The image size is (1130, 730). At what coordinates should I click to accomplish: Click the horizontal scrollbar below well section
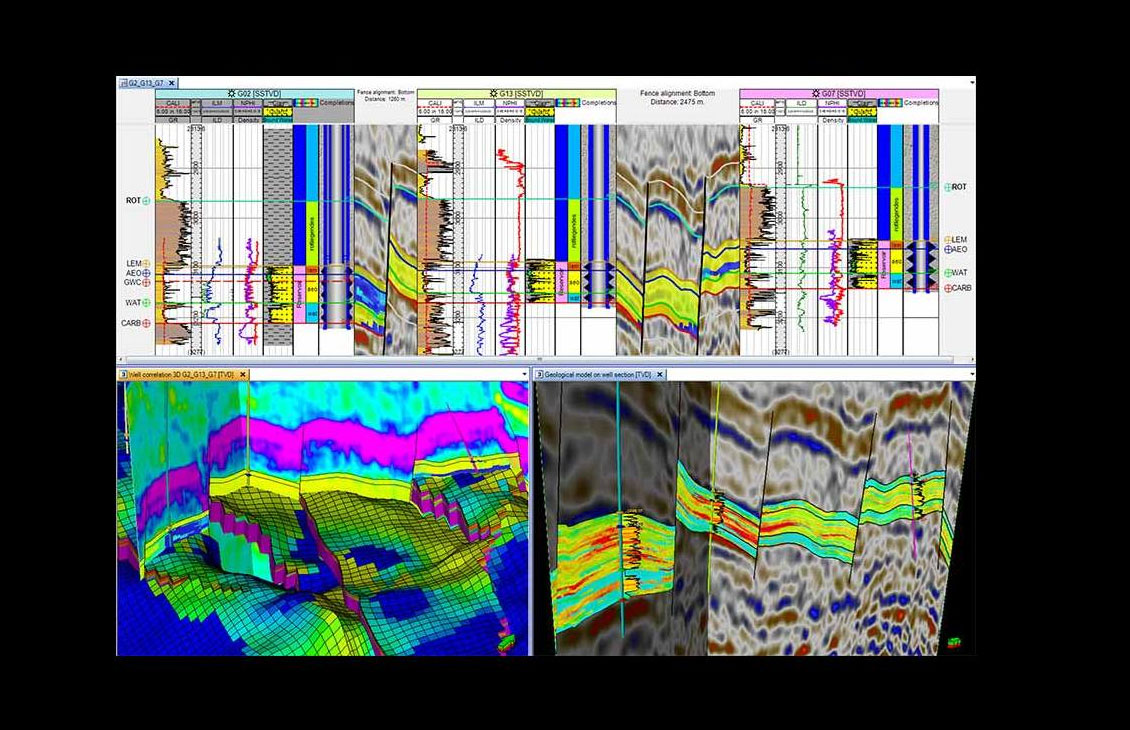point(540,359)
